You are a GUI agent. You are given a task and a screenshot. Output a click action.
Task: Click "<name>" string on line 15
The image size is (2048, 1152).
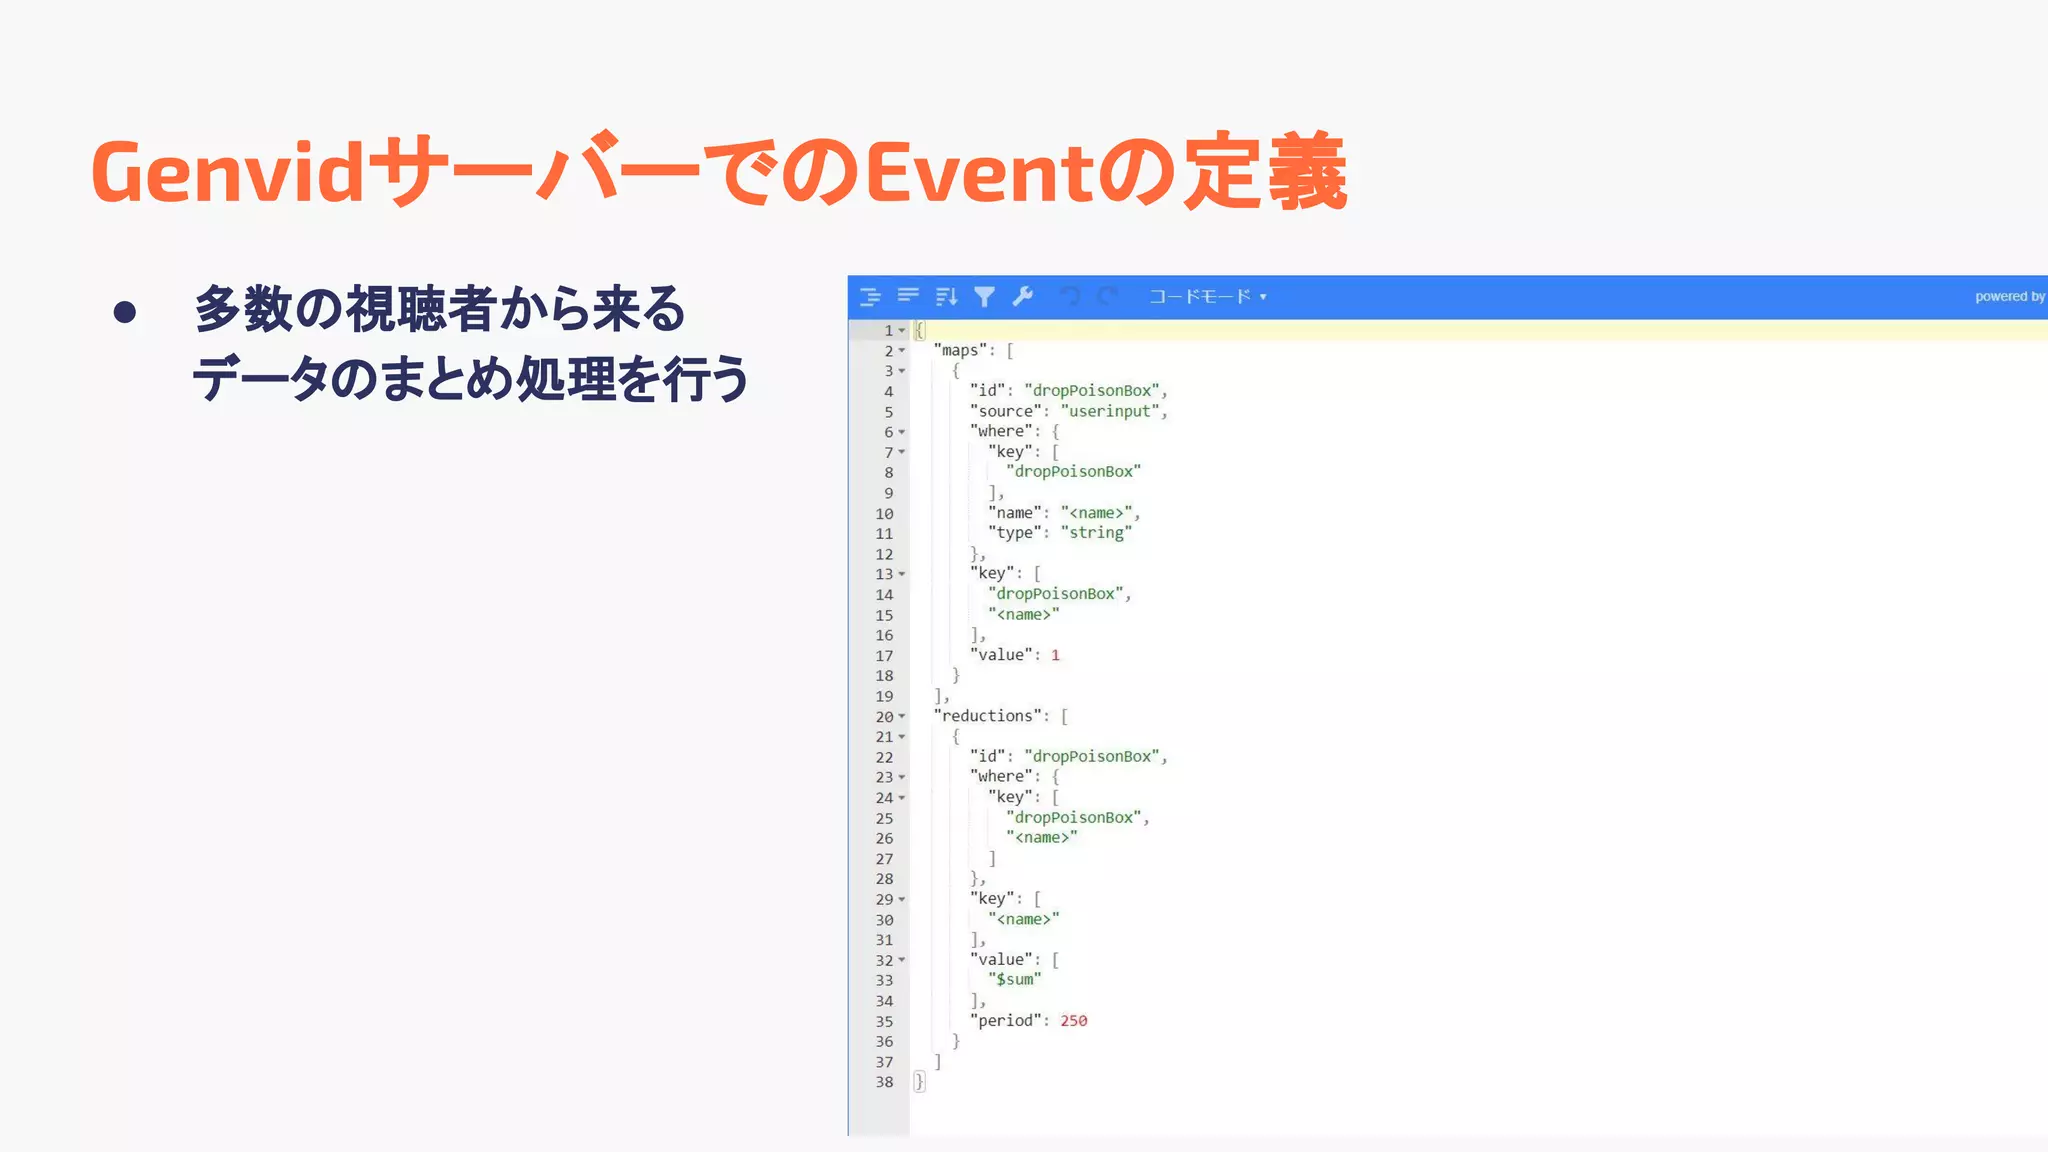click(x=1024, y=615)
